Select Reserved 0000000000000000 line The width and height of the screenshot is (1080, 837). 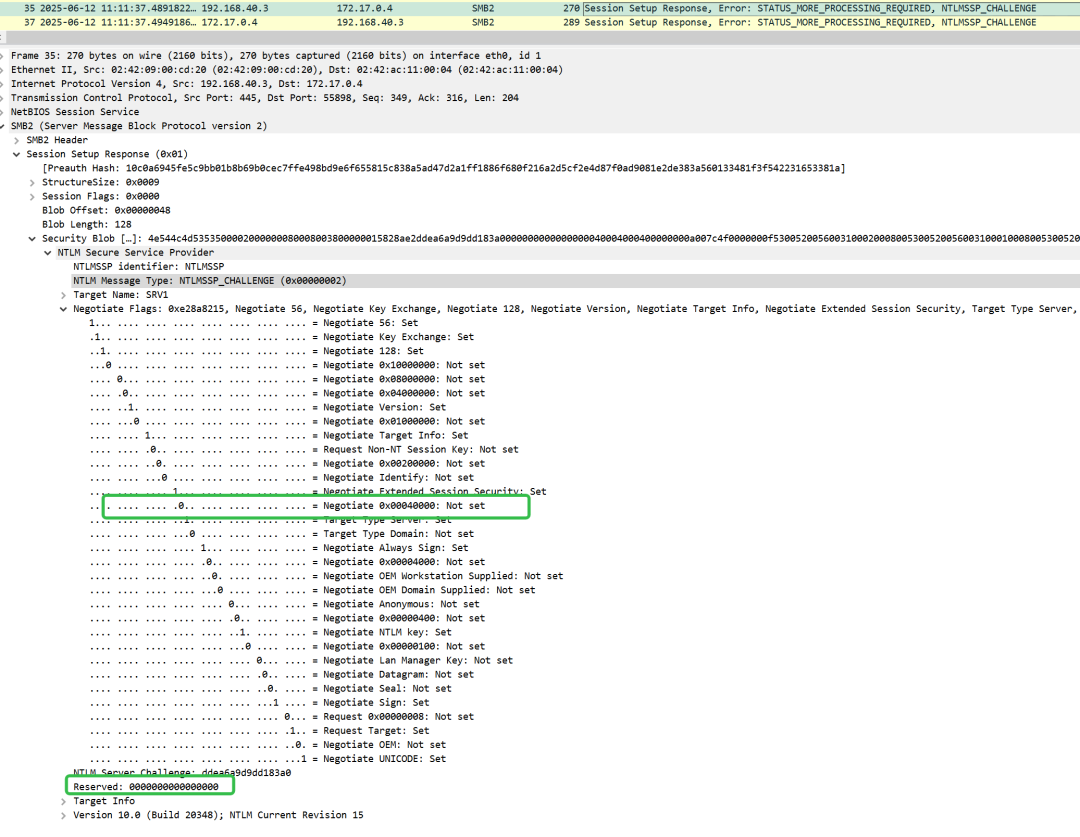pyautogui.click(x=146, y=787)
